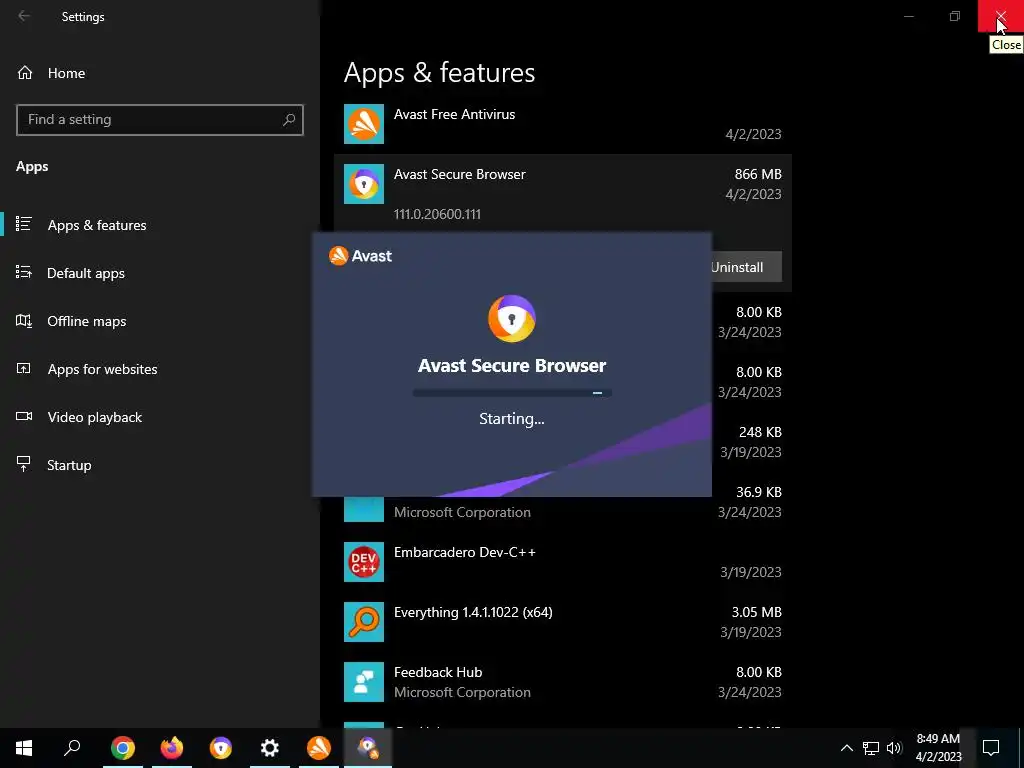Click the Avast uninstaller taskbar icon

pos(368,748)
